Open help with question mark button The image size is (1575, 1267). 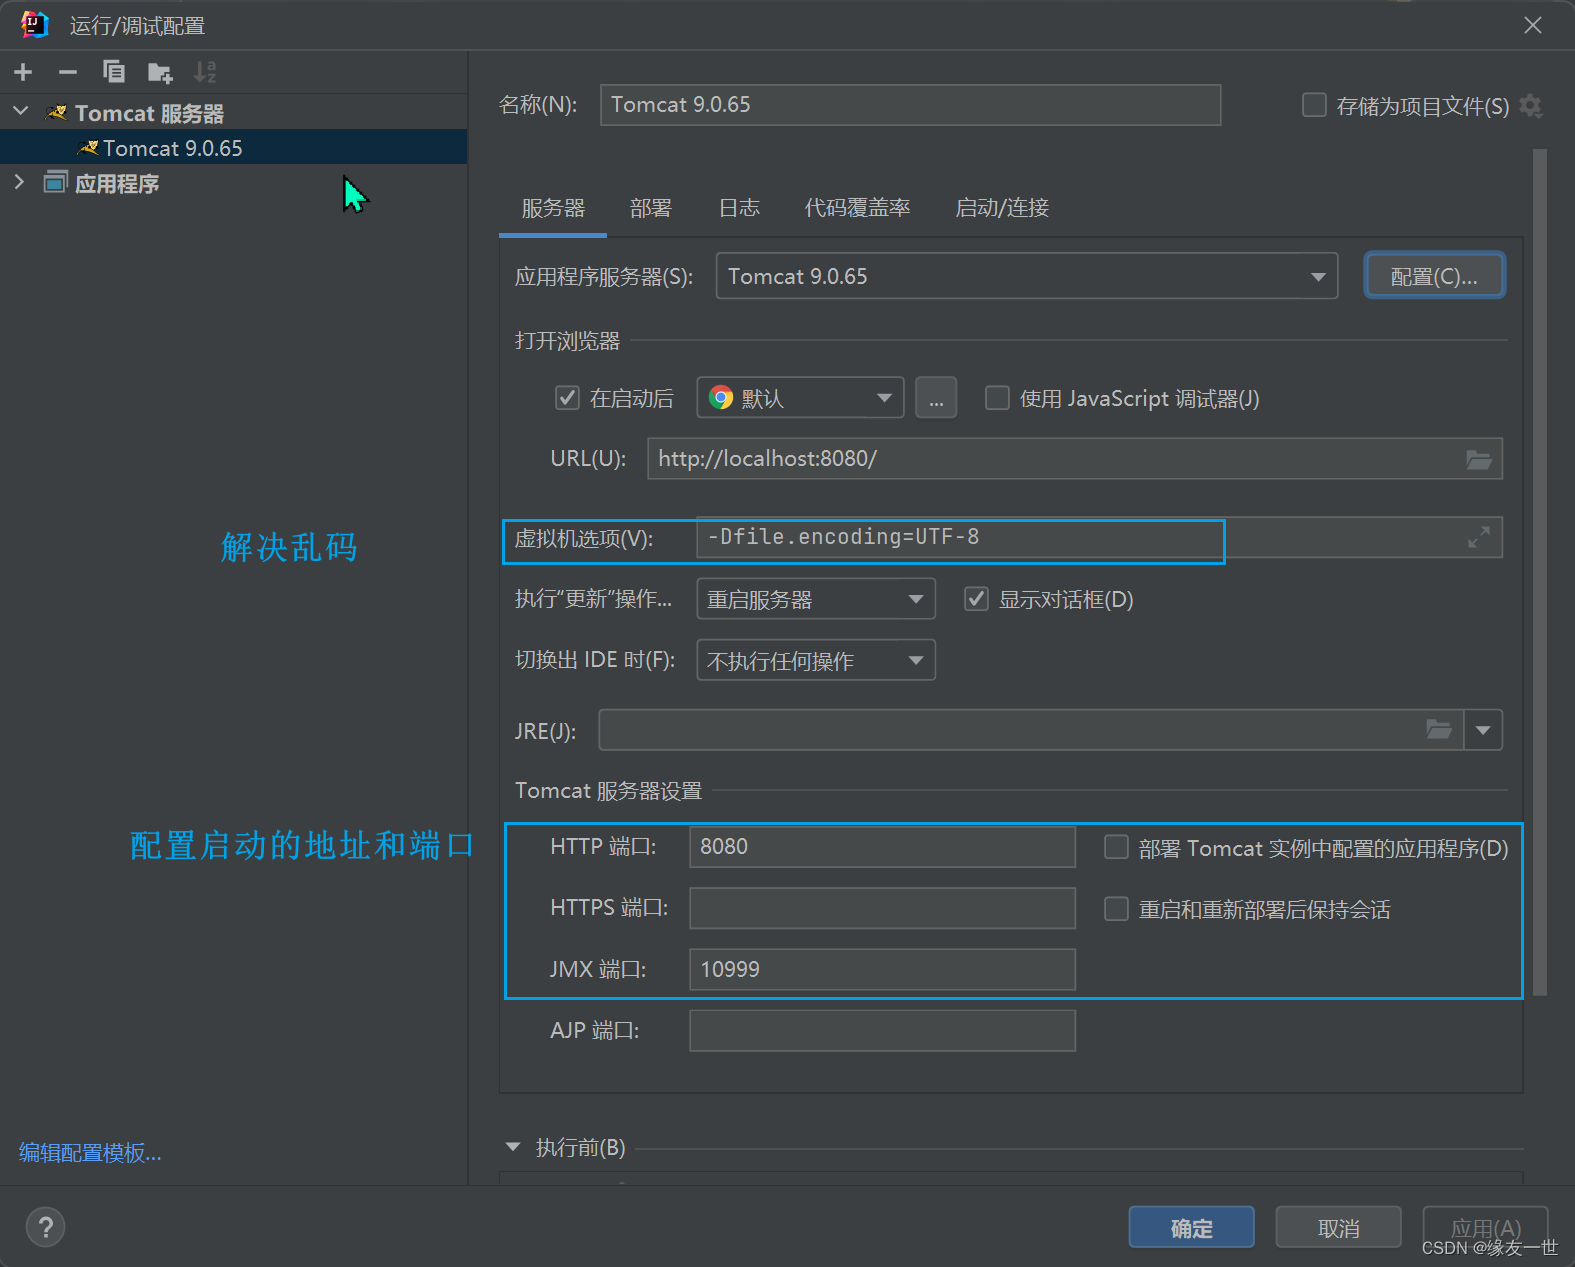click(x=45, y=1227)
